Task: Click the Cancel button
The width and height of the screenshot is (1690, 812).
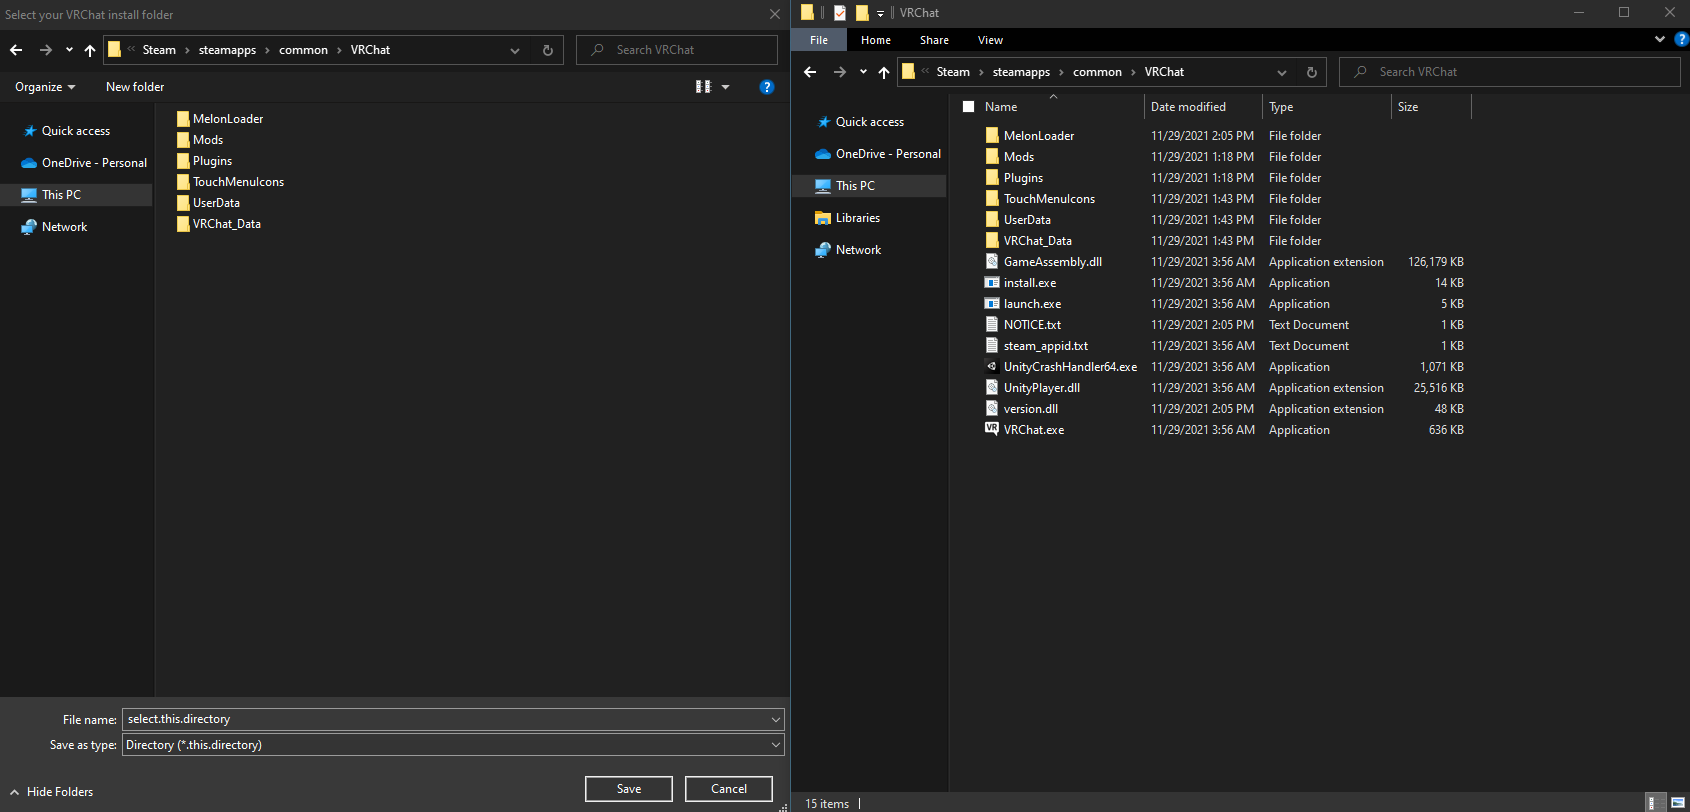Action: 729,789
